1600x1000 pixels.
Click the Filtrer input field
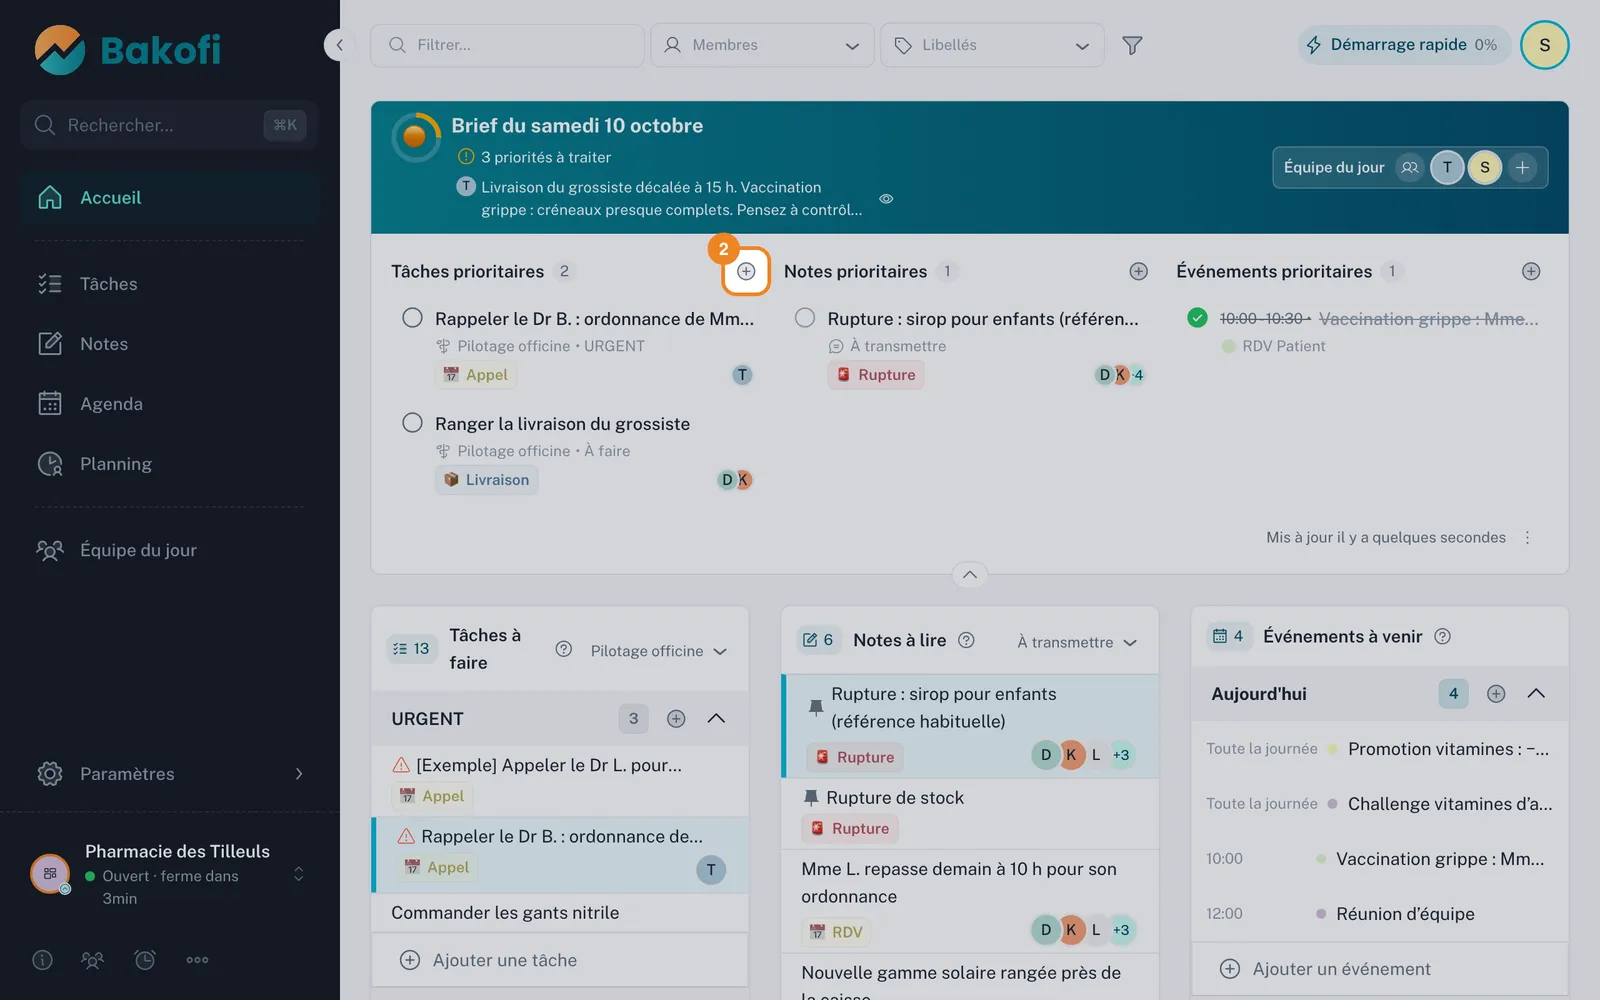click(x=507, y=45)
